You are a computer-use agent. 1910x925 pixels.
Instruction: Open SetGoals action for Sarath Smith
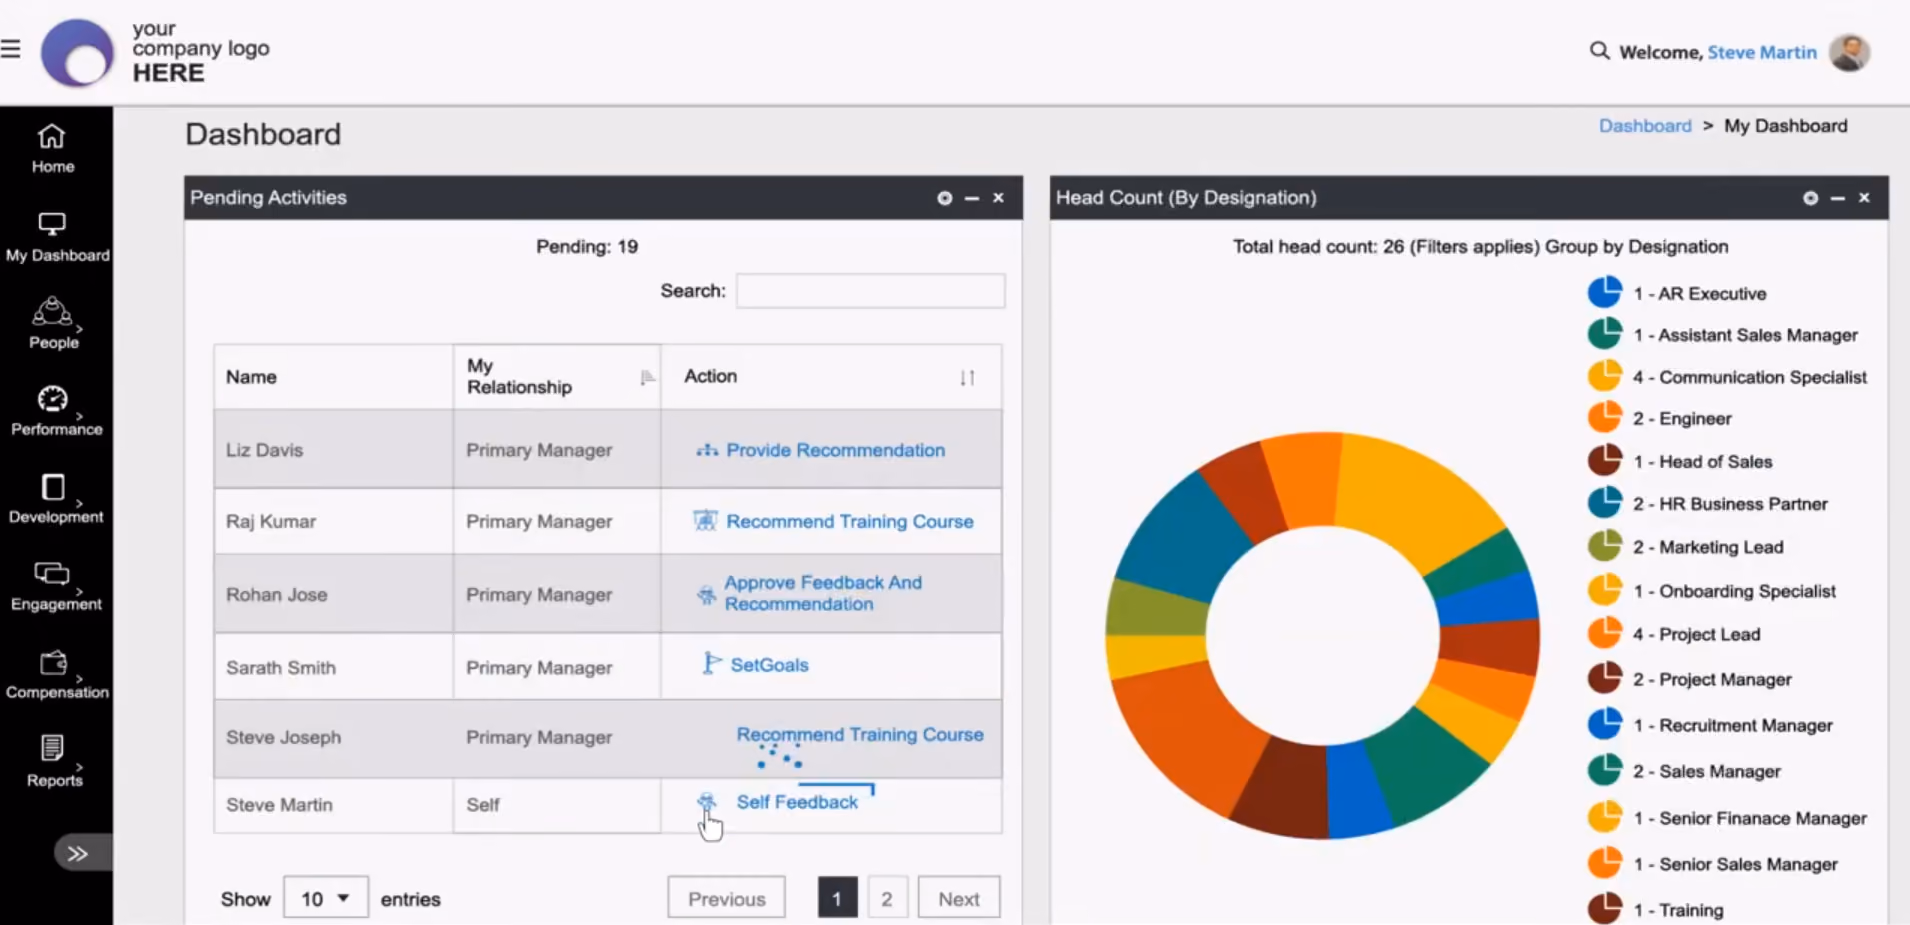click(x=769, y=665)
